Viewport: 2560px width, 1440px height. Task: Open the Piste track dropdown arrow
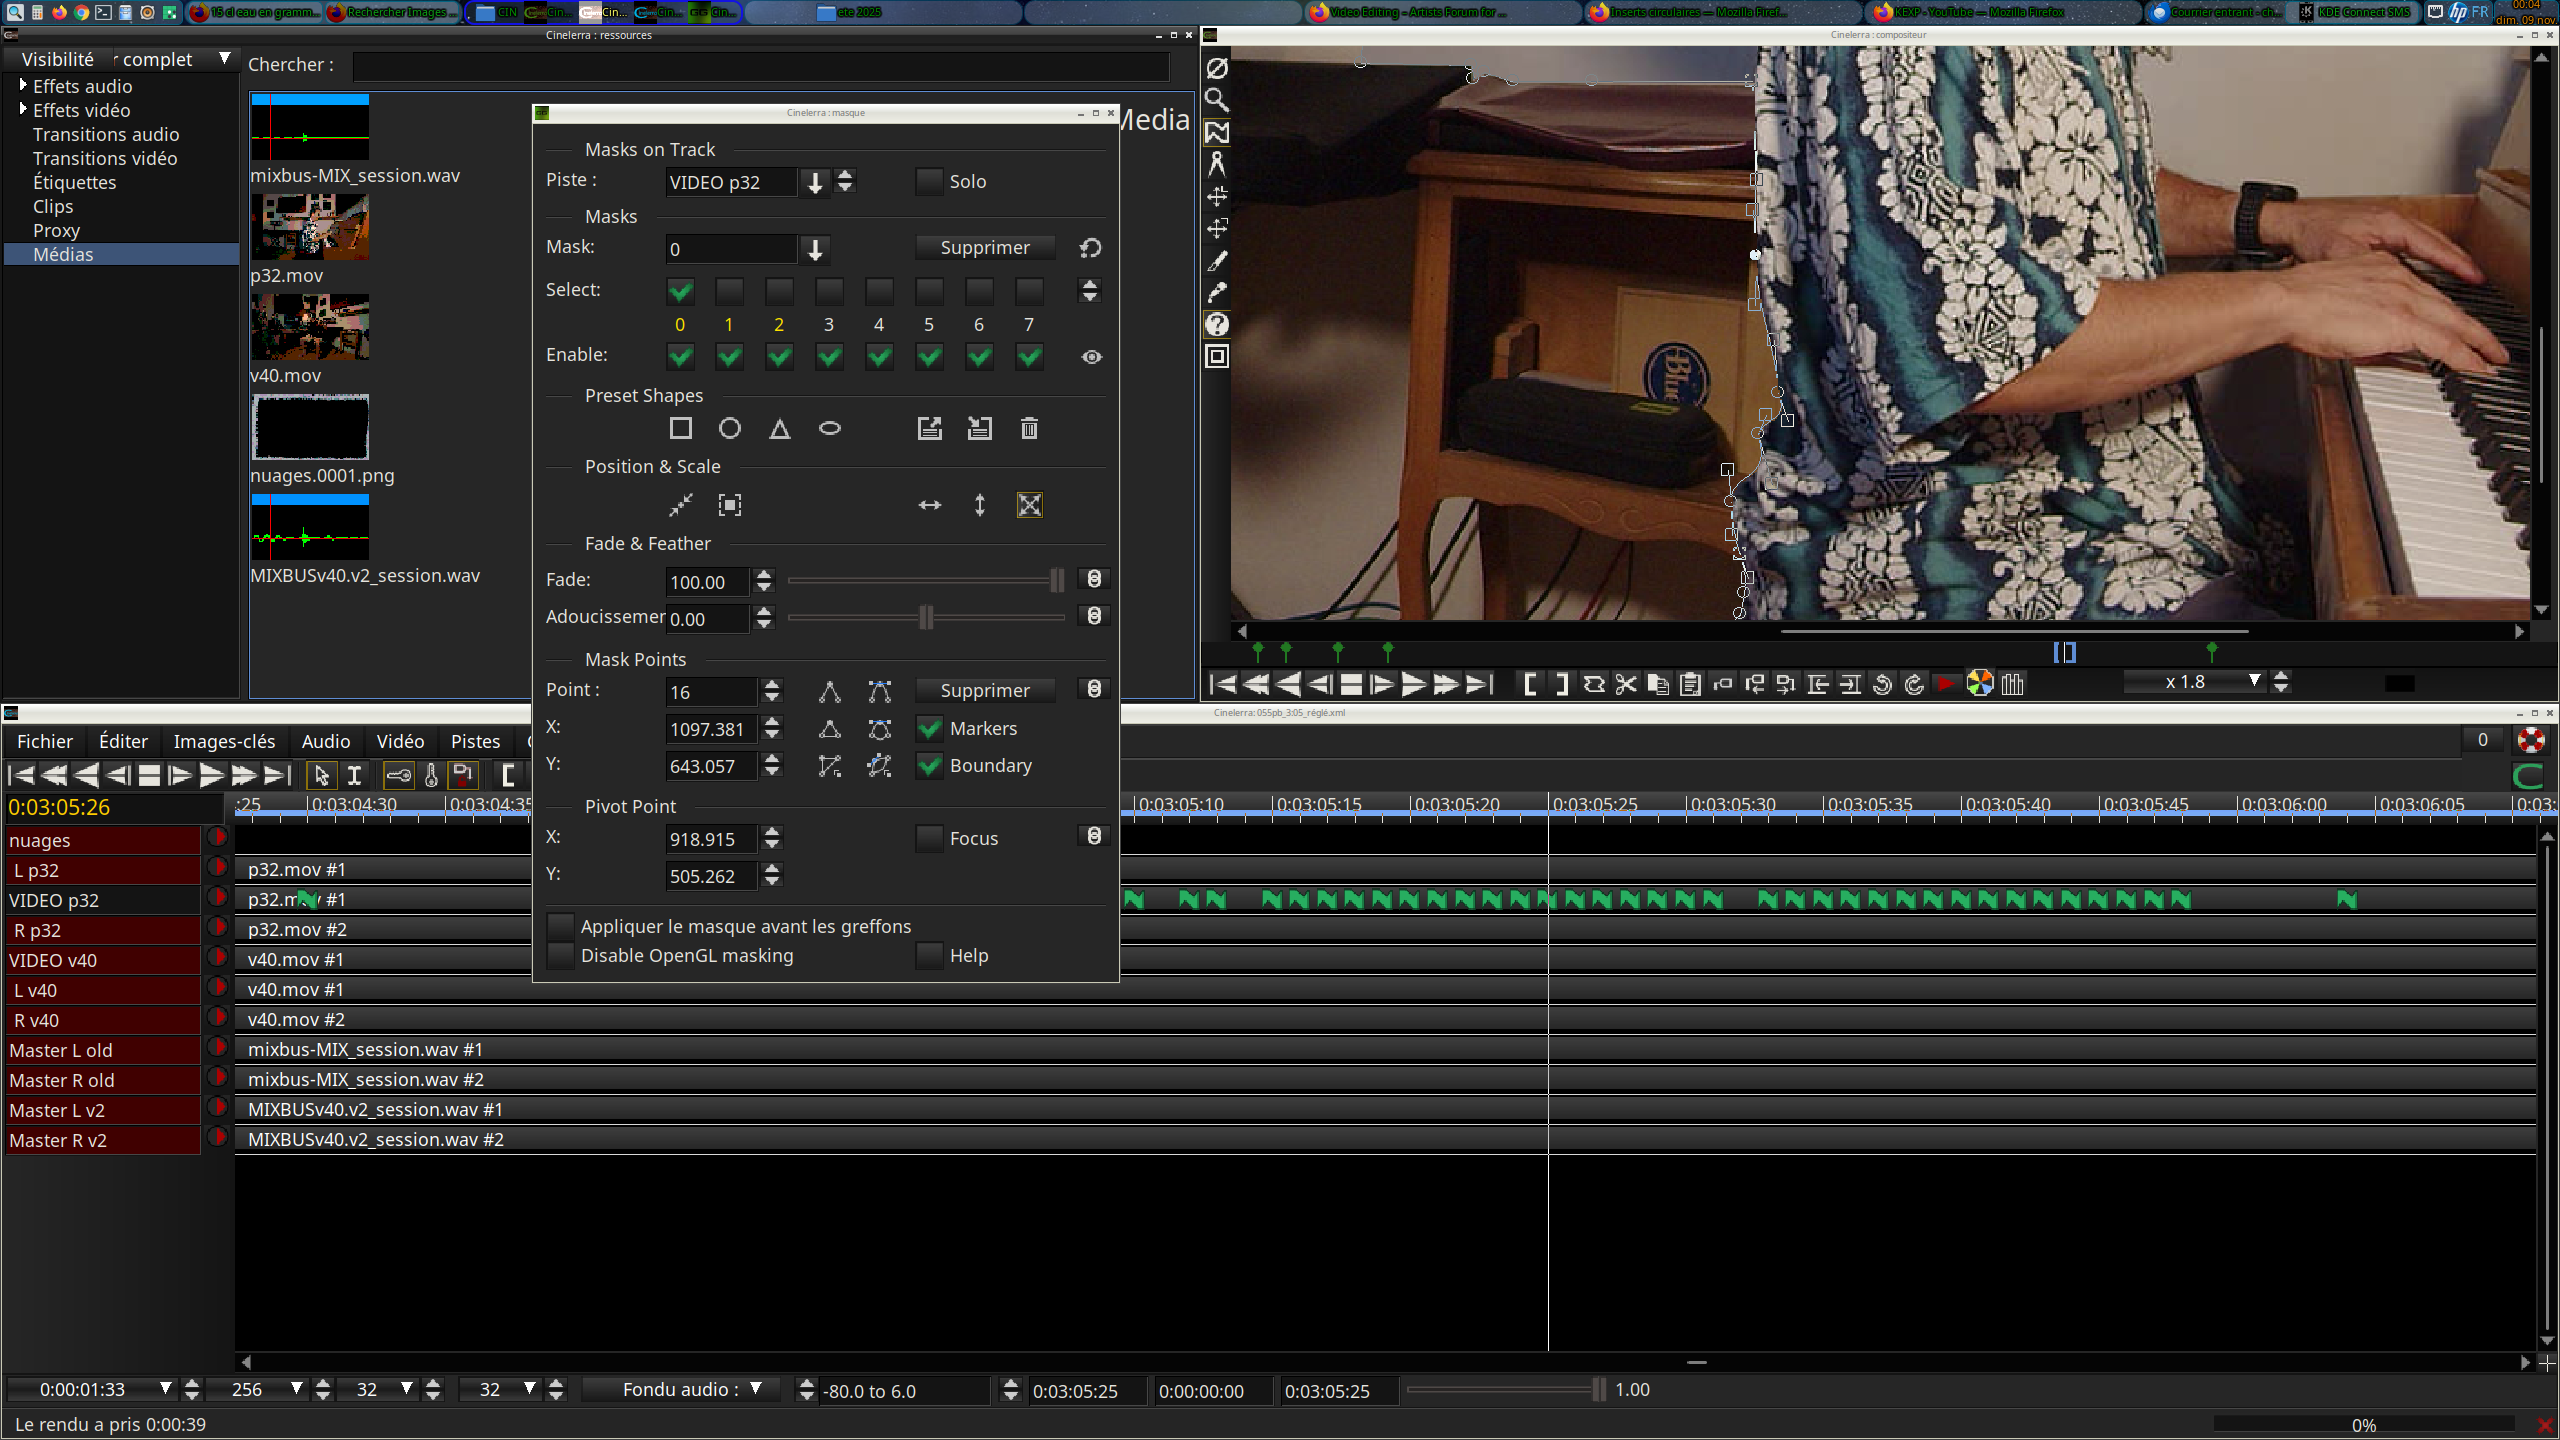815,182
